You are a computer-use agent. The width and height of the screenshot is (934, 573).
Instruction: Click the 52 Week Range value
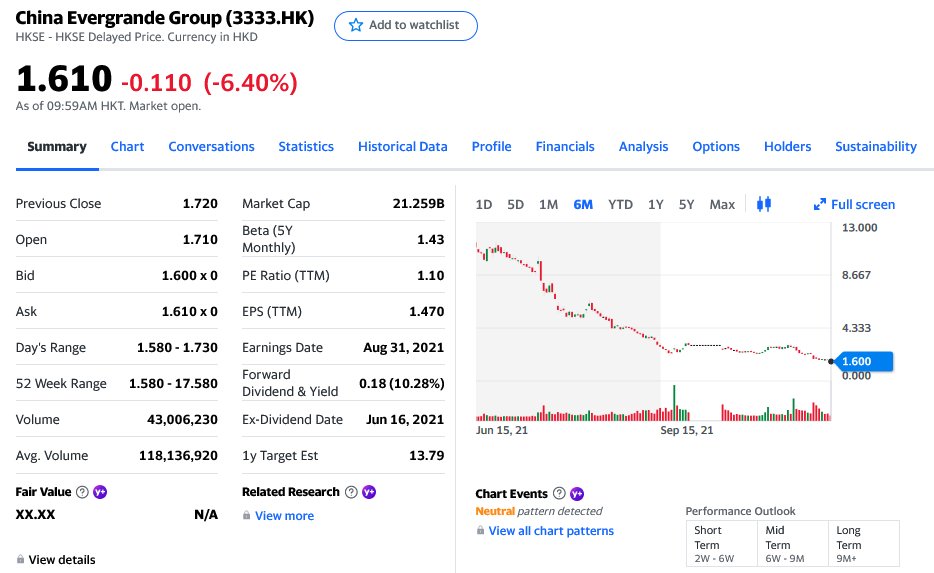[173, 384]
